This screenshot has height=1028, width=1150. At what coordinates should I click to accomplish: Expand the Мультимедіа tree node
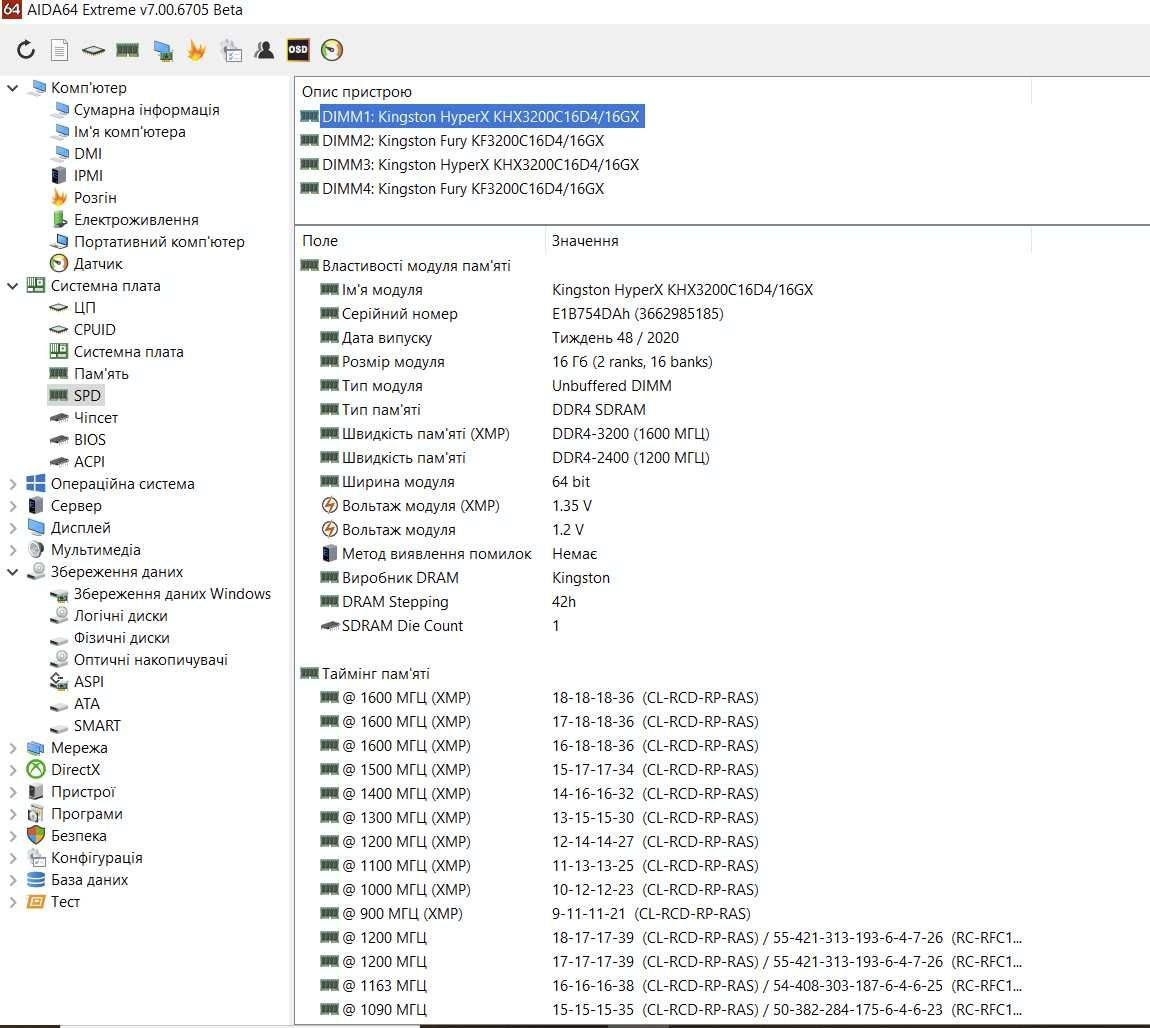tap(12, 550)
